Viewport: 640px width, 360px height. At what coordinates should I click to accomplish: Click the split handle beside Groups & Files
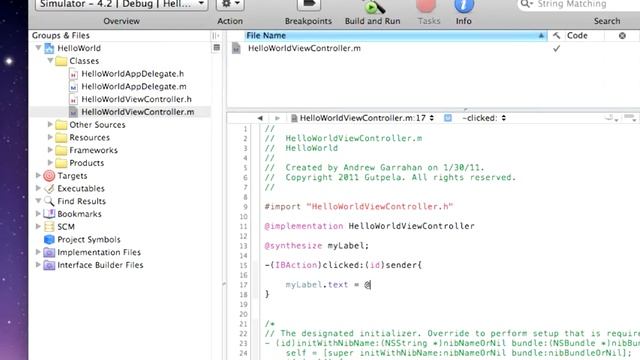pyautogui.click(x=216, y=36)
